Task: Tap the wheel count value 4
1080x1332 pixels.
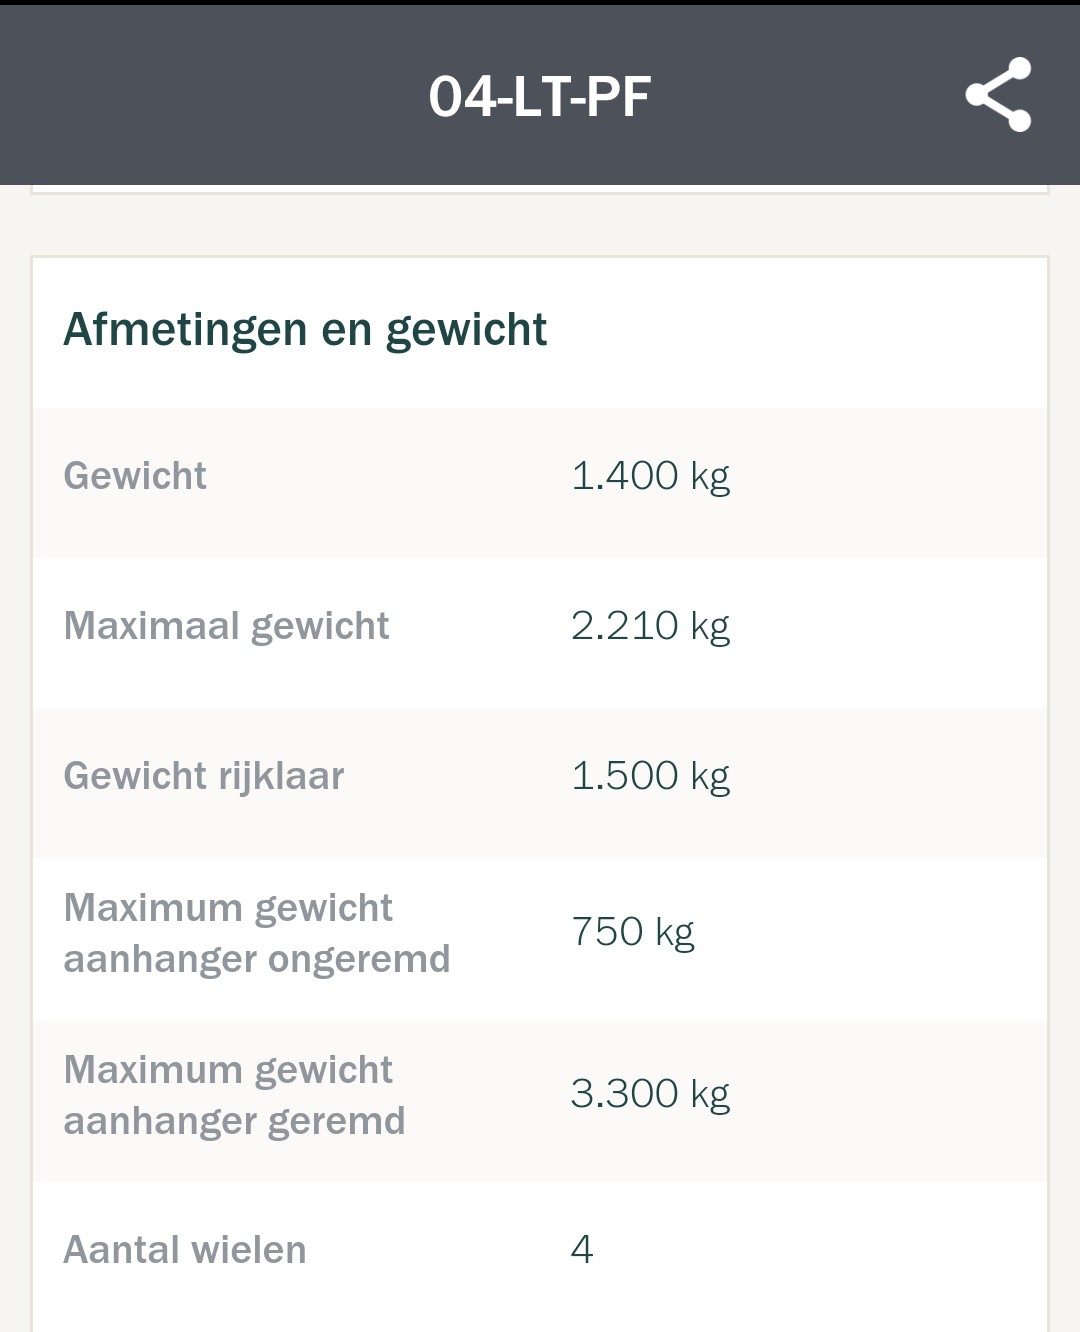Action: click(582, 1250)
